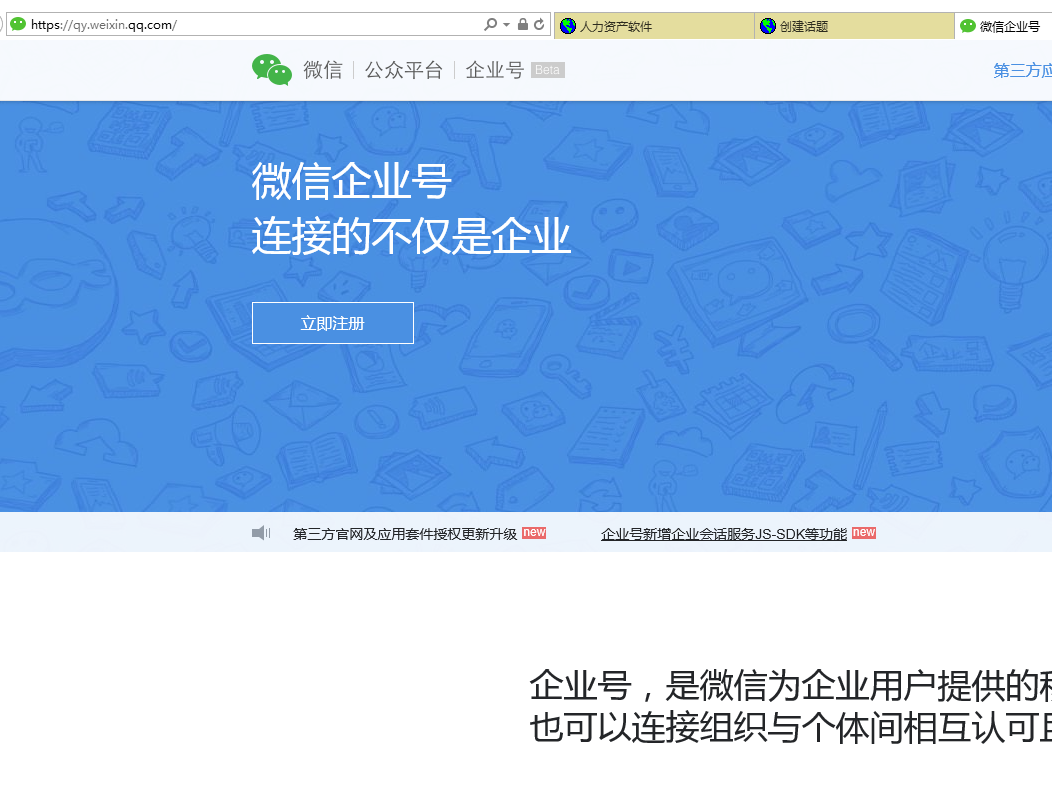Viewport: 1052px width, 806px height.
Task: Click the speaker announcement icon
Action: point(261,533)
